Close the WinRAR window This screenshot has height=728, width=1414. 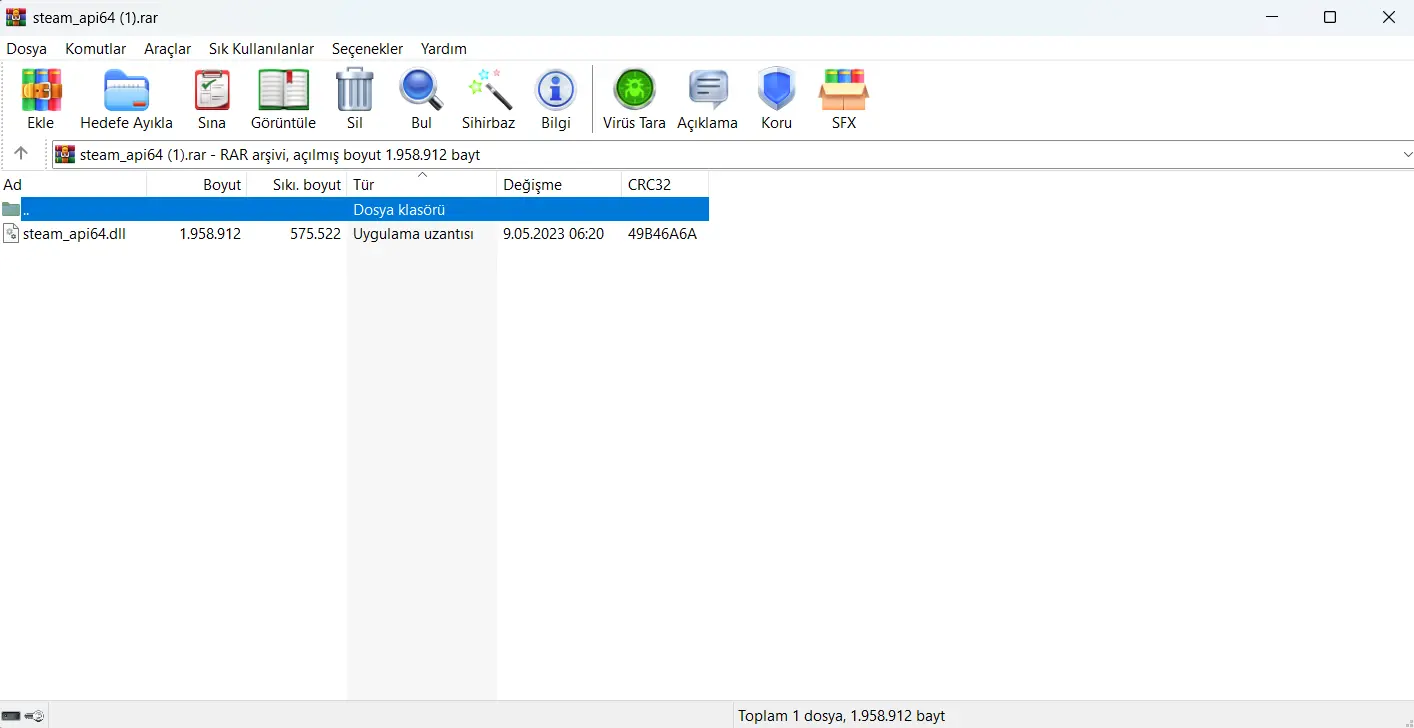(x=1389, y=17)
